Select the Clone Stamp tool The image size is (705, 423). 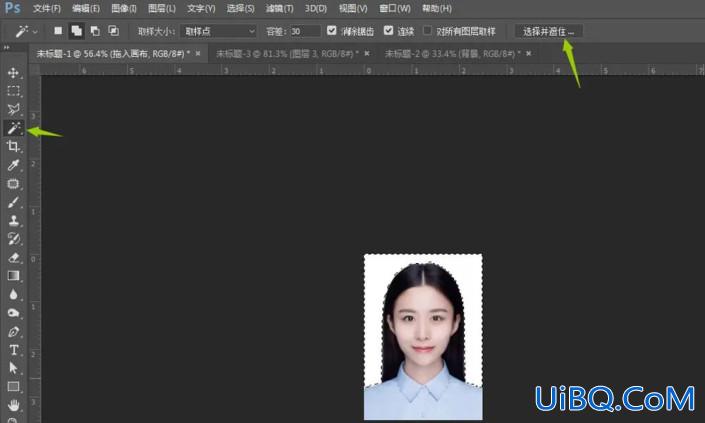click(13, 220)
